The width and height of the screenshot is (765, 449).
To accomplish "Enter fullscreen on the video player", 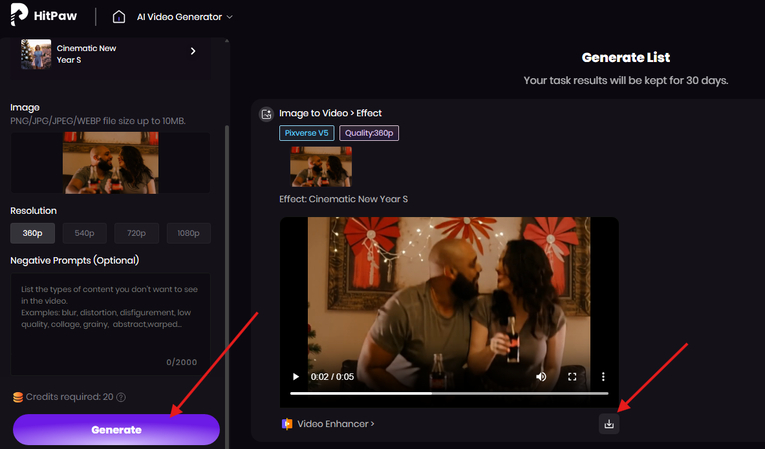I will pos(572,377).
